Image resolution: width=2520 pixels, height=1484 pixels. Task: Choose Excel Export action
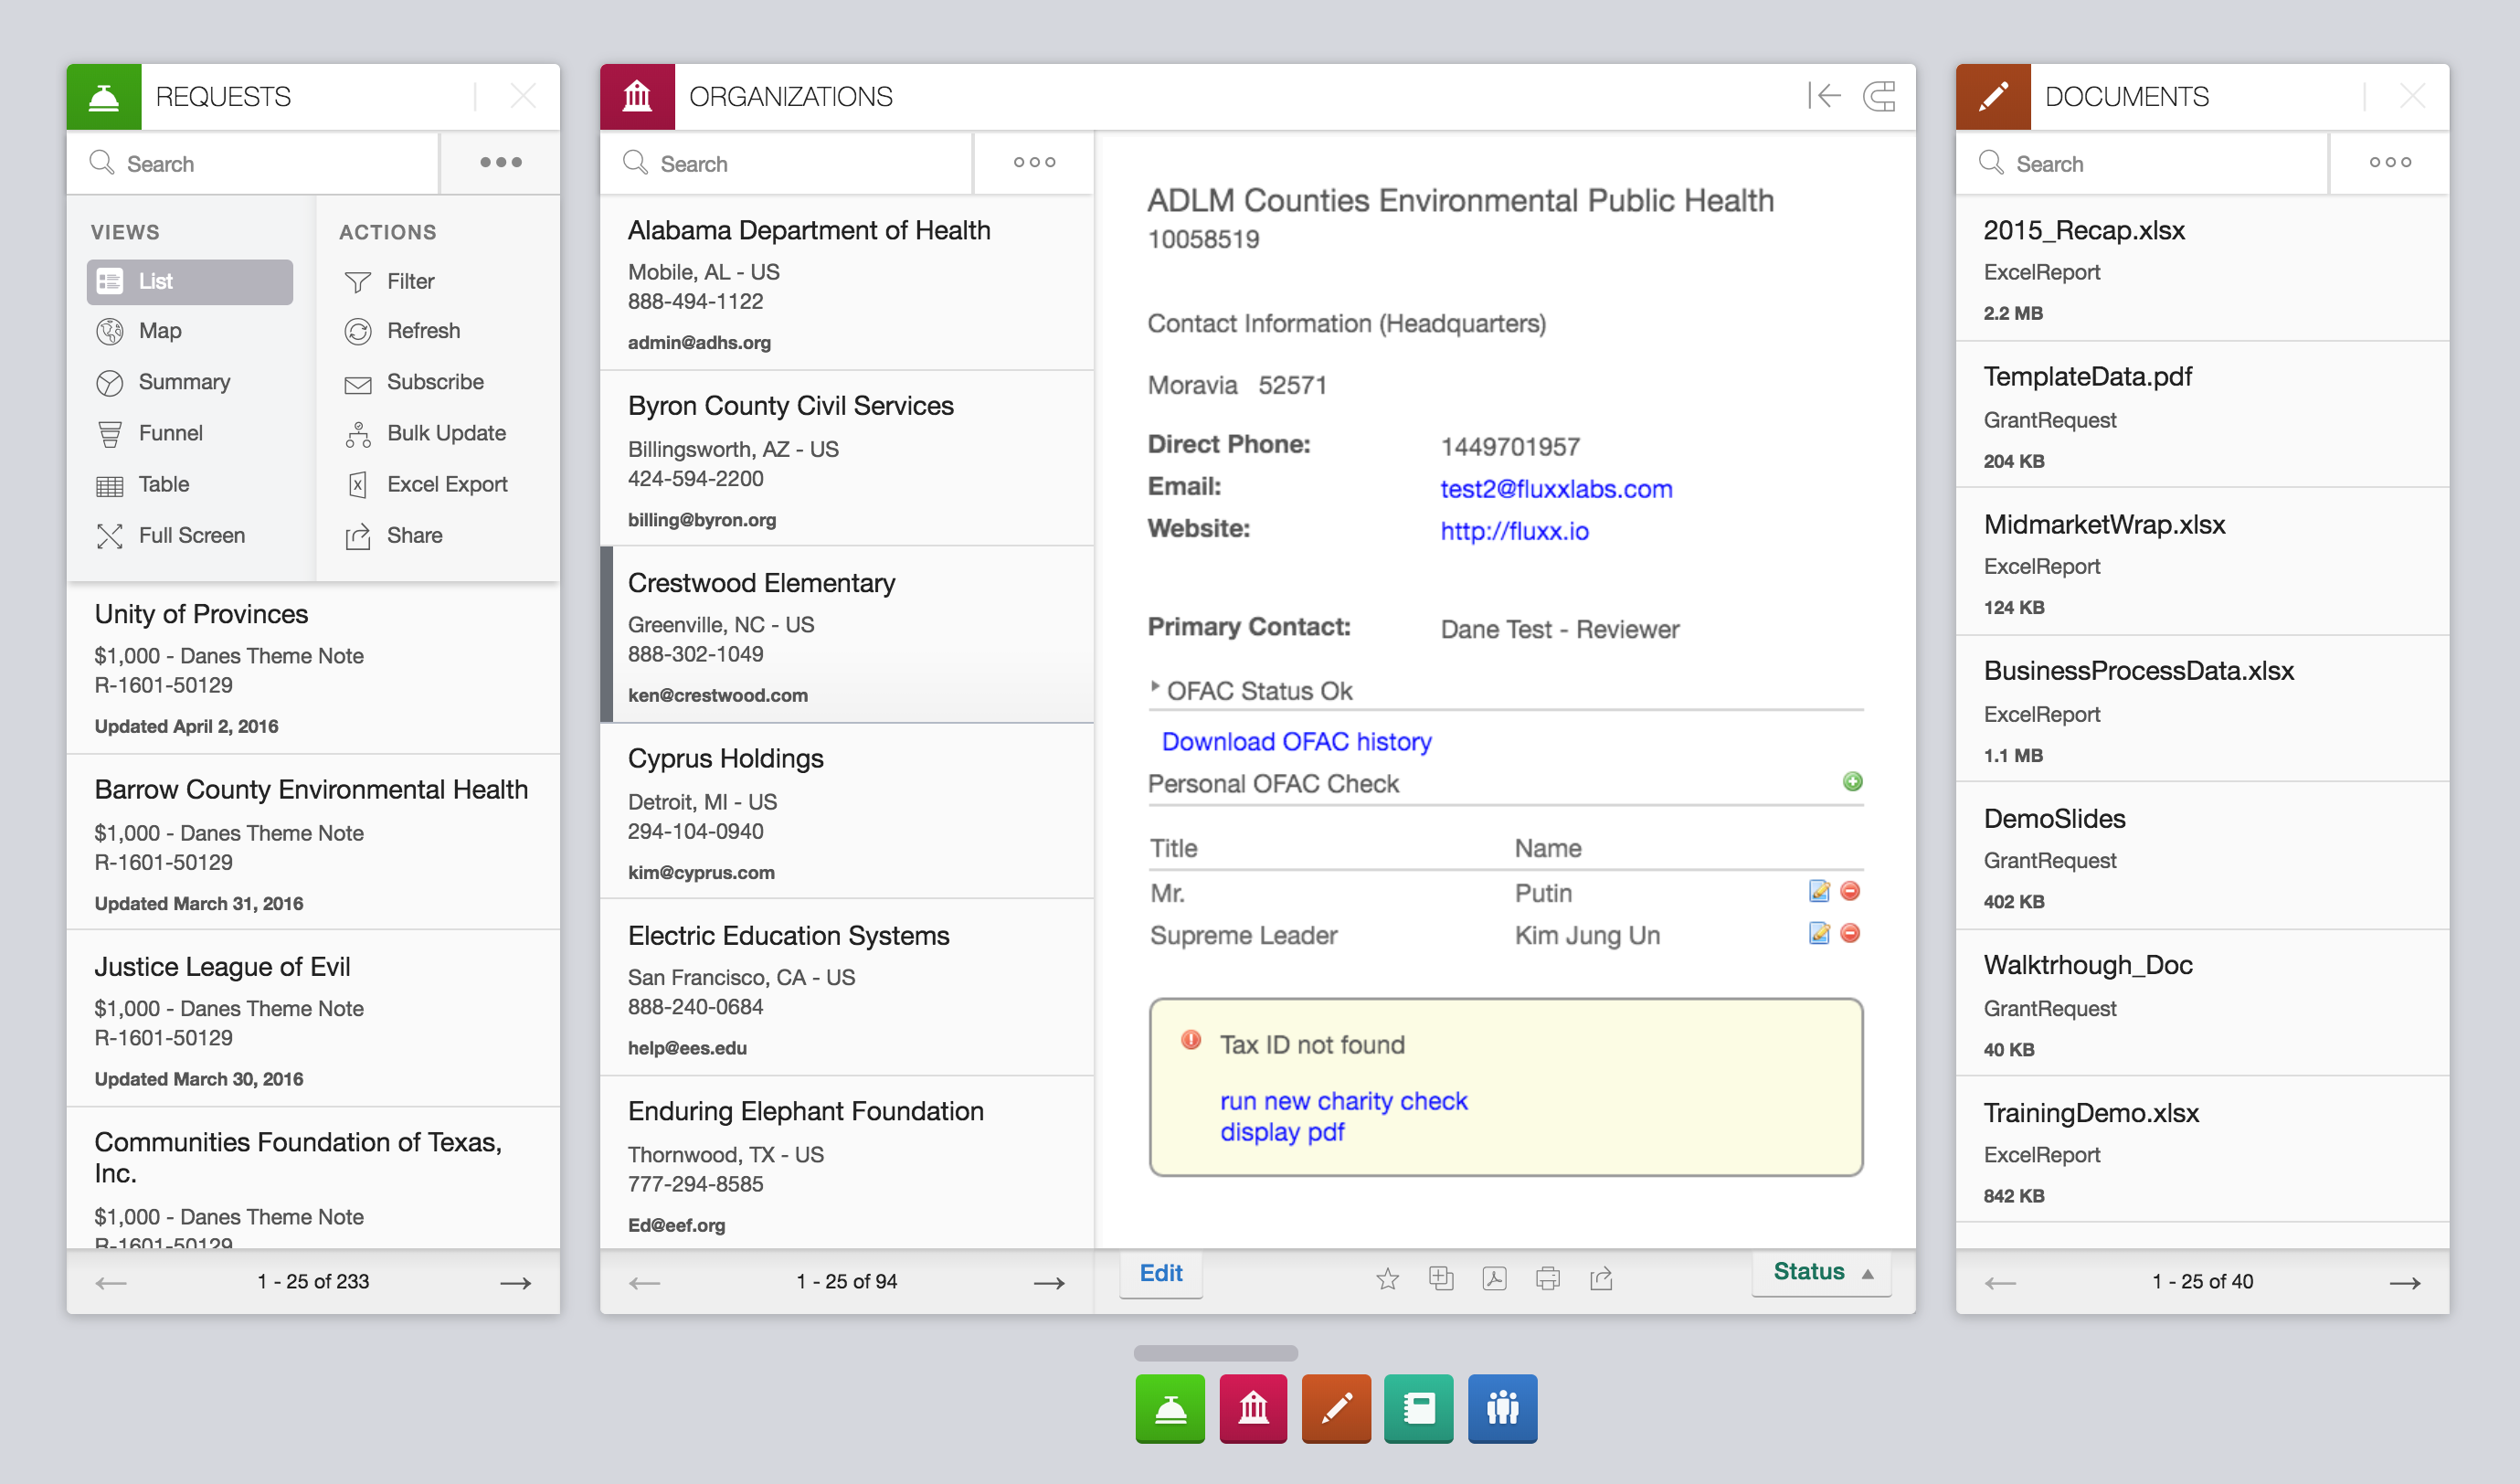(x=446, y=484)
